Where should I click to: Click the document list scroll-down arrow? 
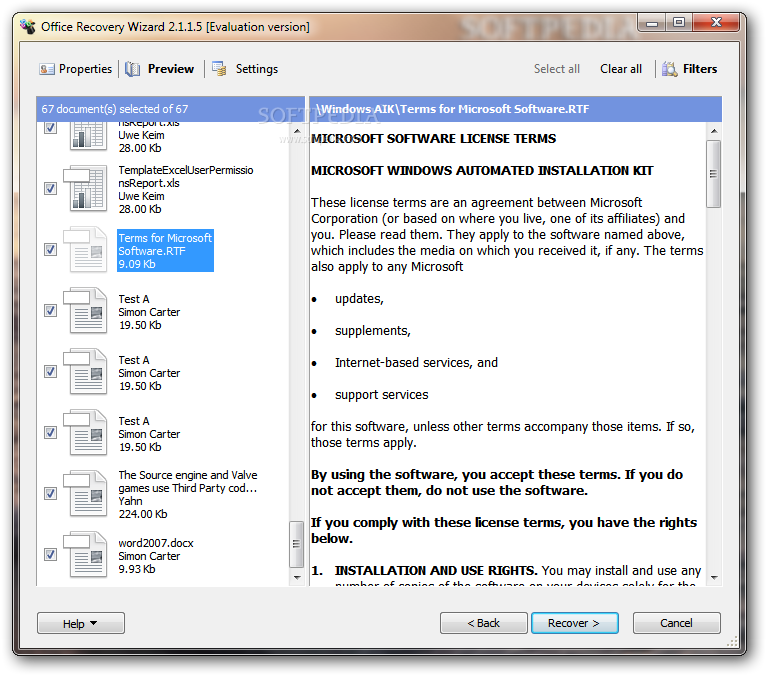point(297,578)
